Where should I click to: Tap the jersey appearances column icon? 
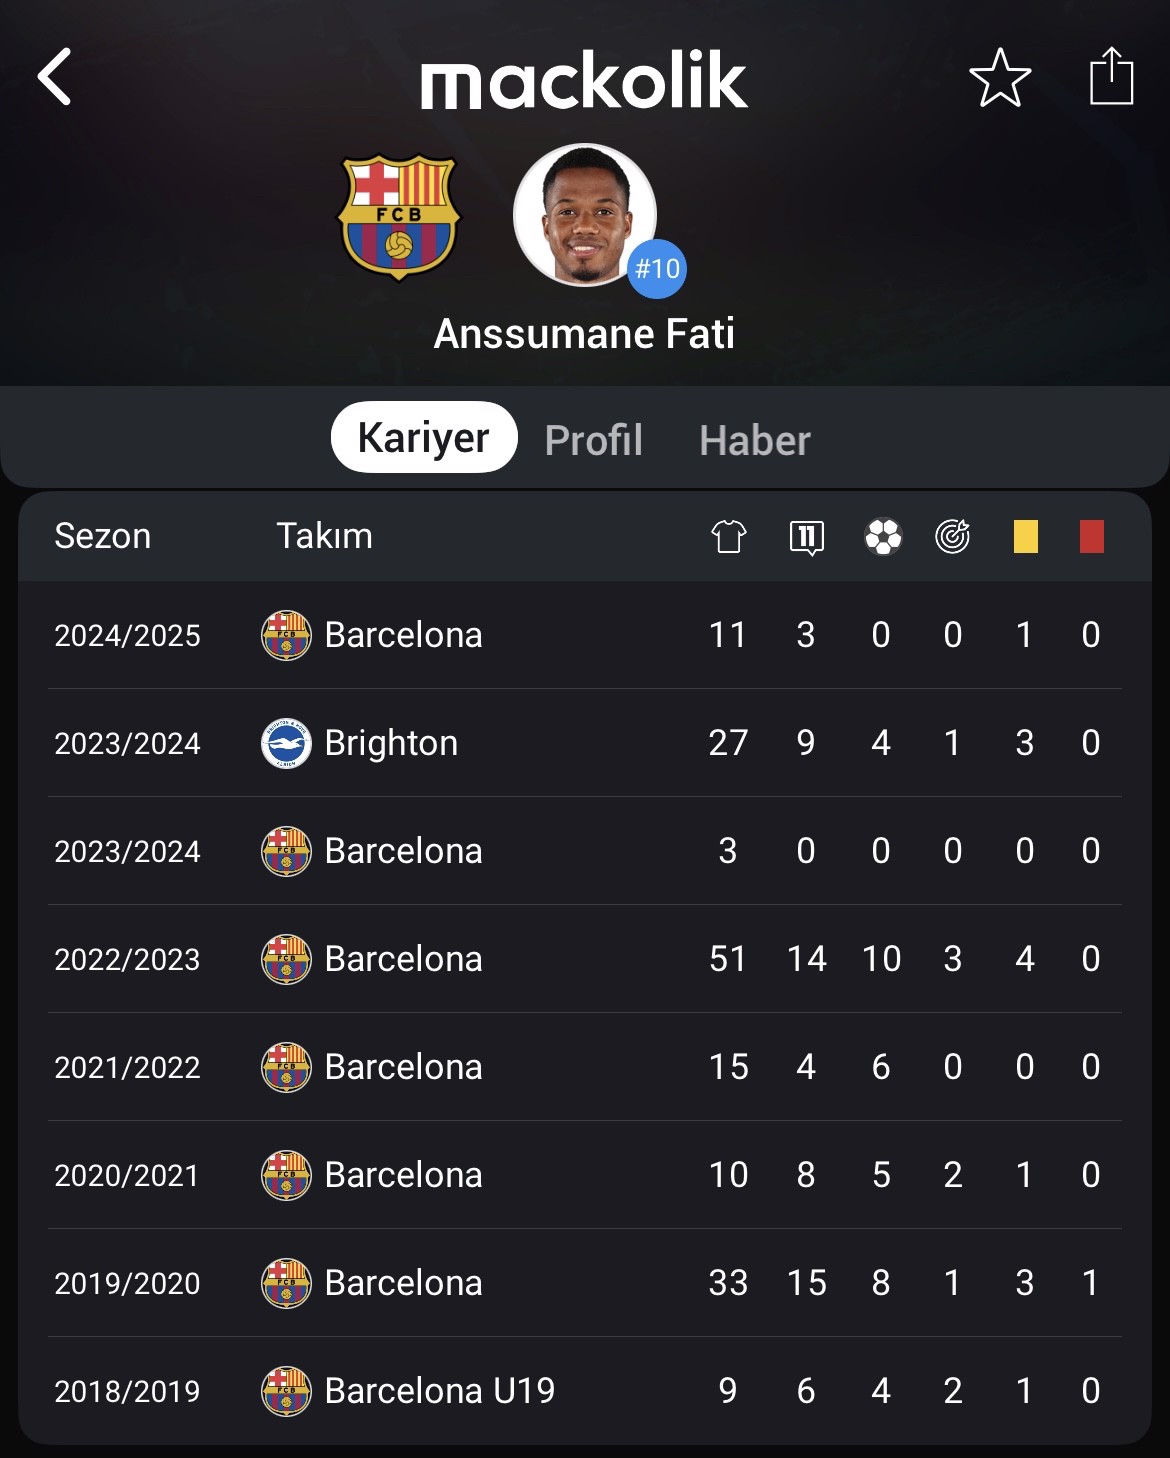point(729,537)
